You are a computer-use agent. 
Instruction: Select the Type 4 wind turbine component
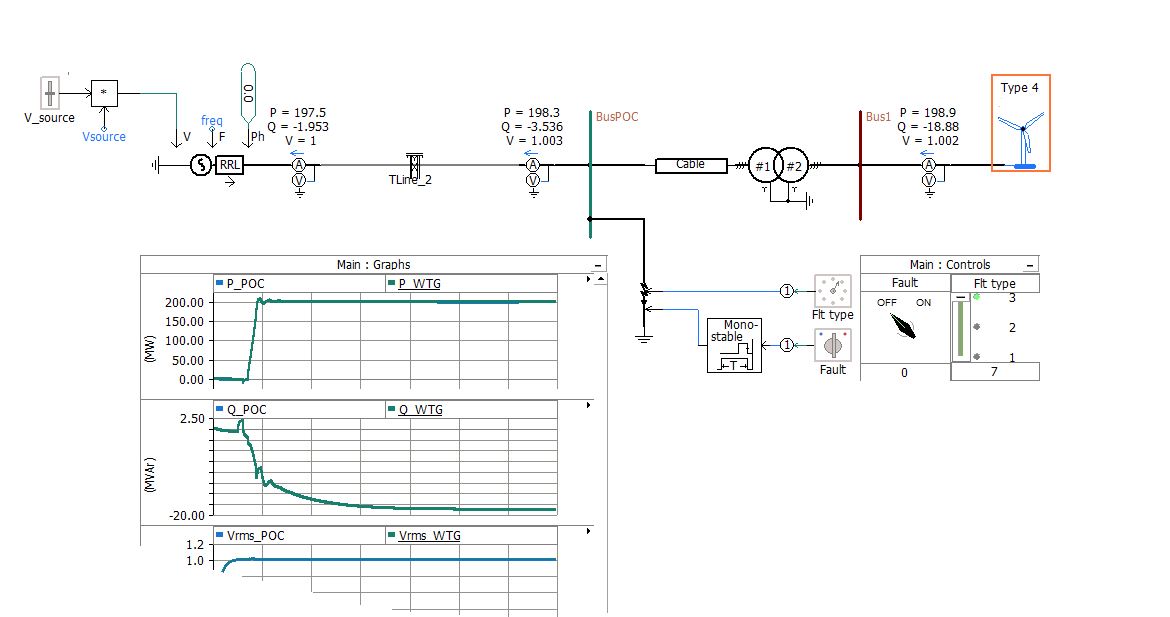coord(1021,125)
